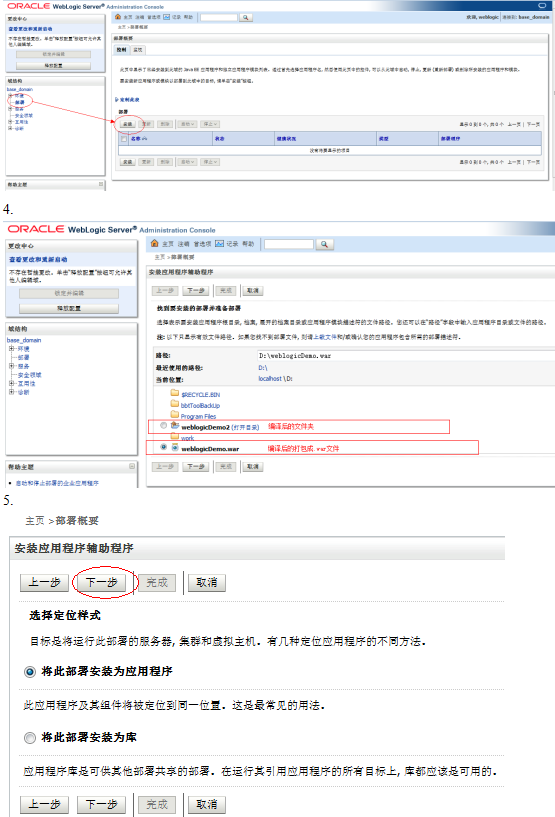The height and width of the screenshot is (817, 555).
Task: Expand 诊断 node on the path selection page tree
Action: (11, 392)
